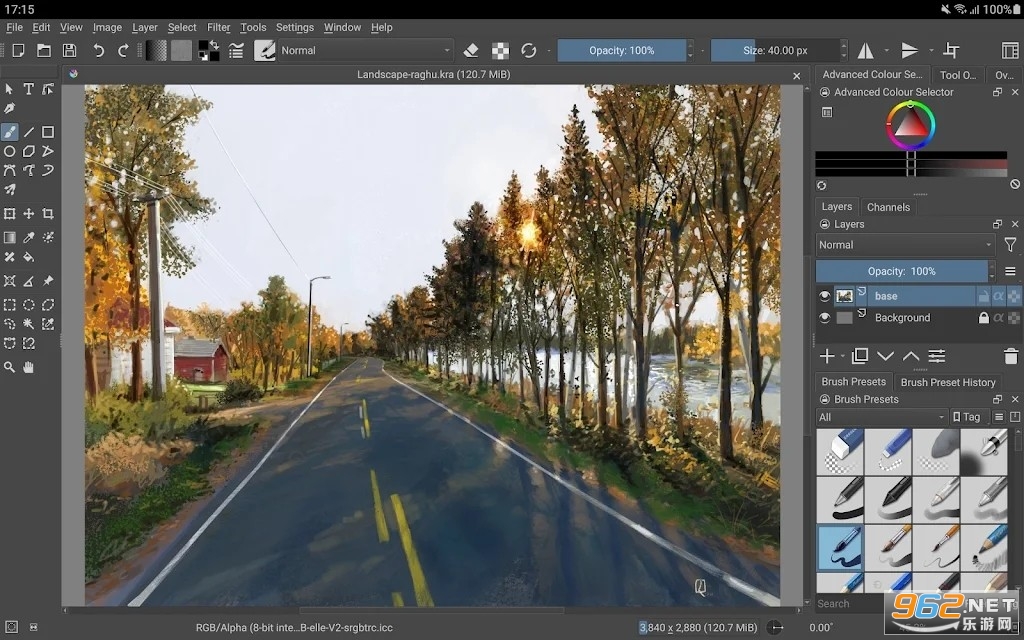Select the Gradient tool
1024x640 pixels.
point(9,237)
